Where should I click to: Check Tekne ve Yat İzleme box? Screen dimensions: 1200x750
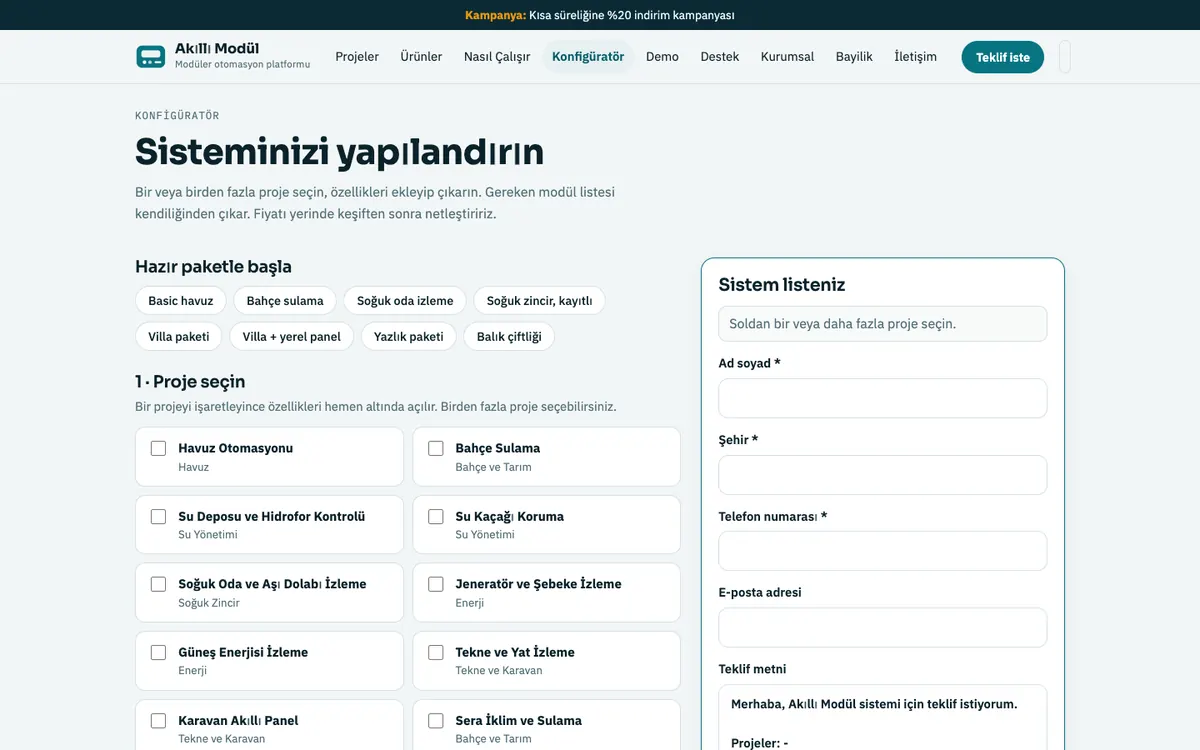(x=436, y=652)
